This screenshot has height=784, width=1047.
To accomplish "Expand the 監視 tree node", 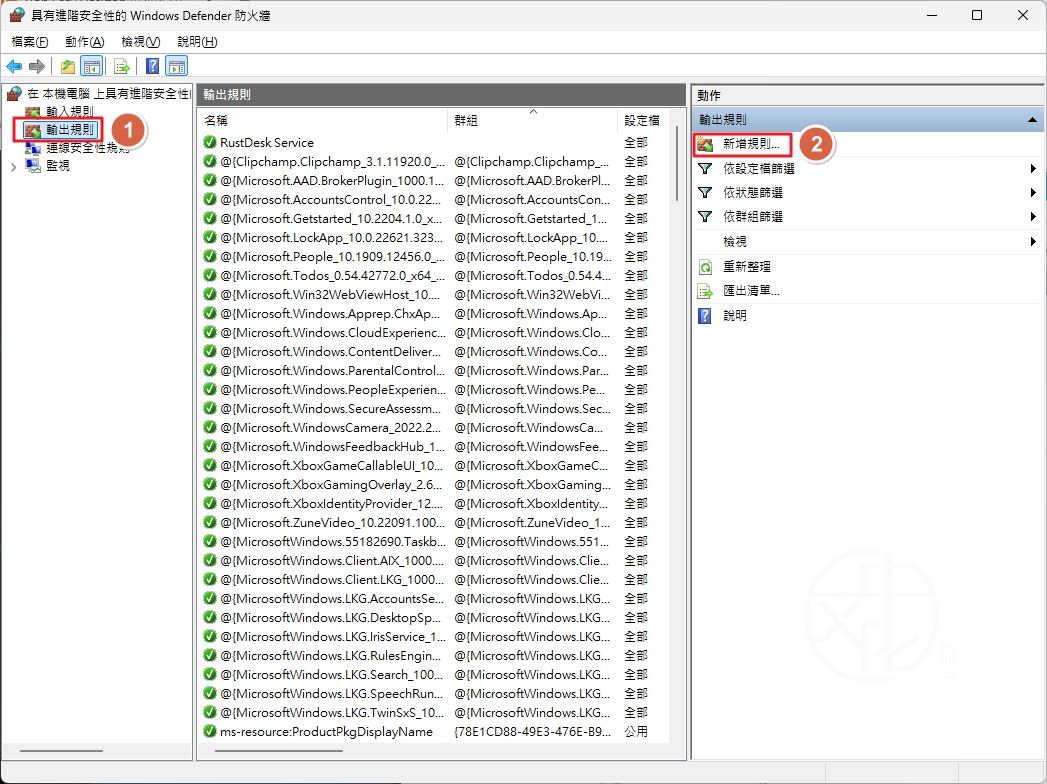I will coord(13,166).
